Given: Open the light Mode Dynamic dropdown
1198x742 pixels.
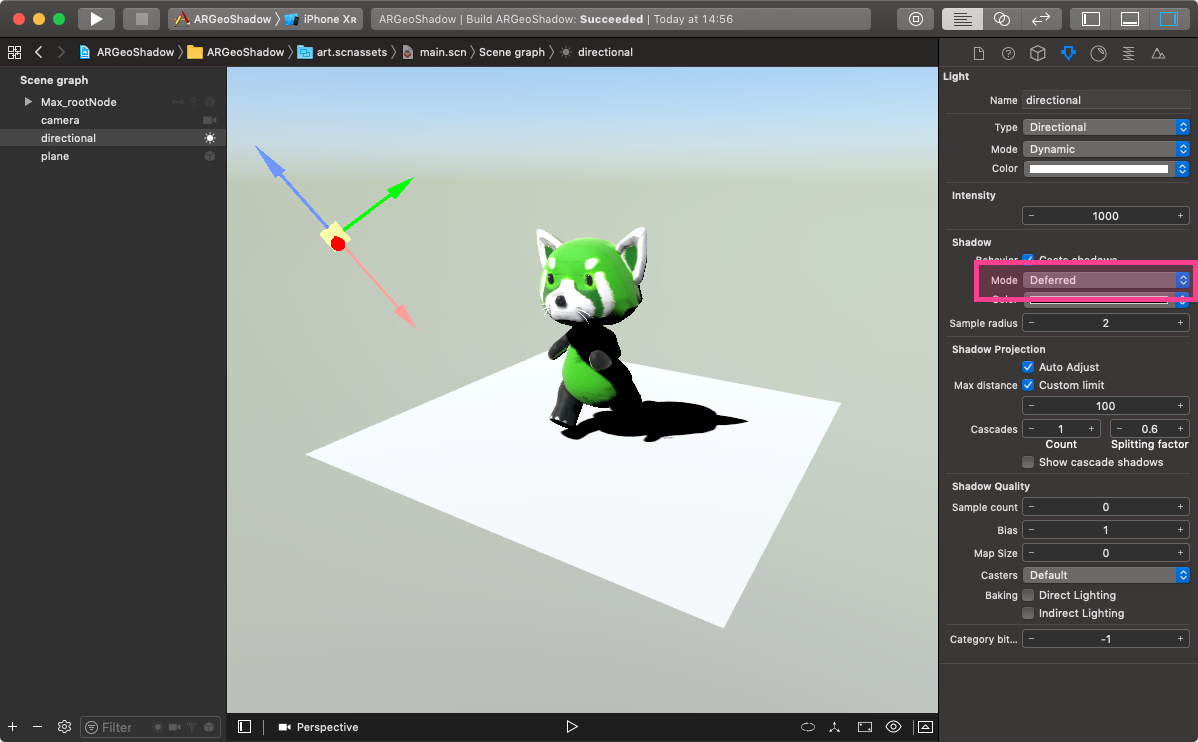Looking at the screenshot, I should click(x=1106, y=149).
